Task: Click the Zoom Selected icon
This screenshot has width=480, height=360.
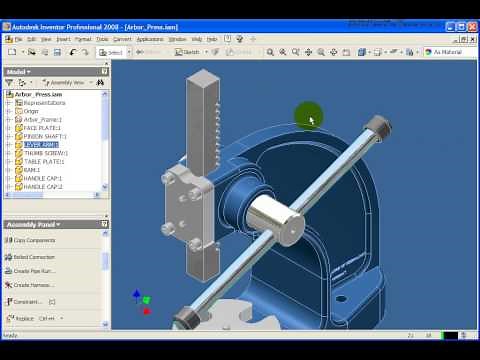Action: 321,52
